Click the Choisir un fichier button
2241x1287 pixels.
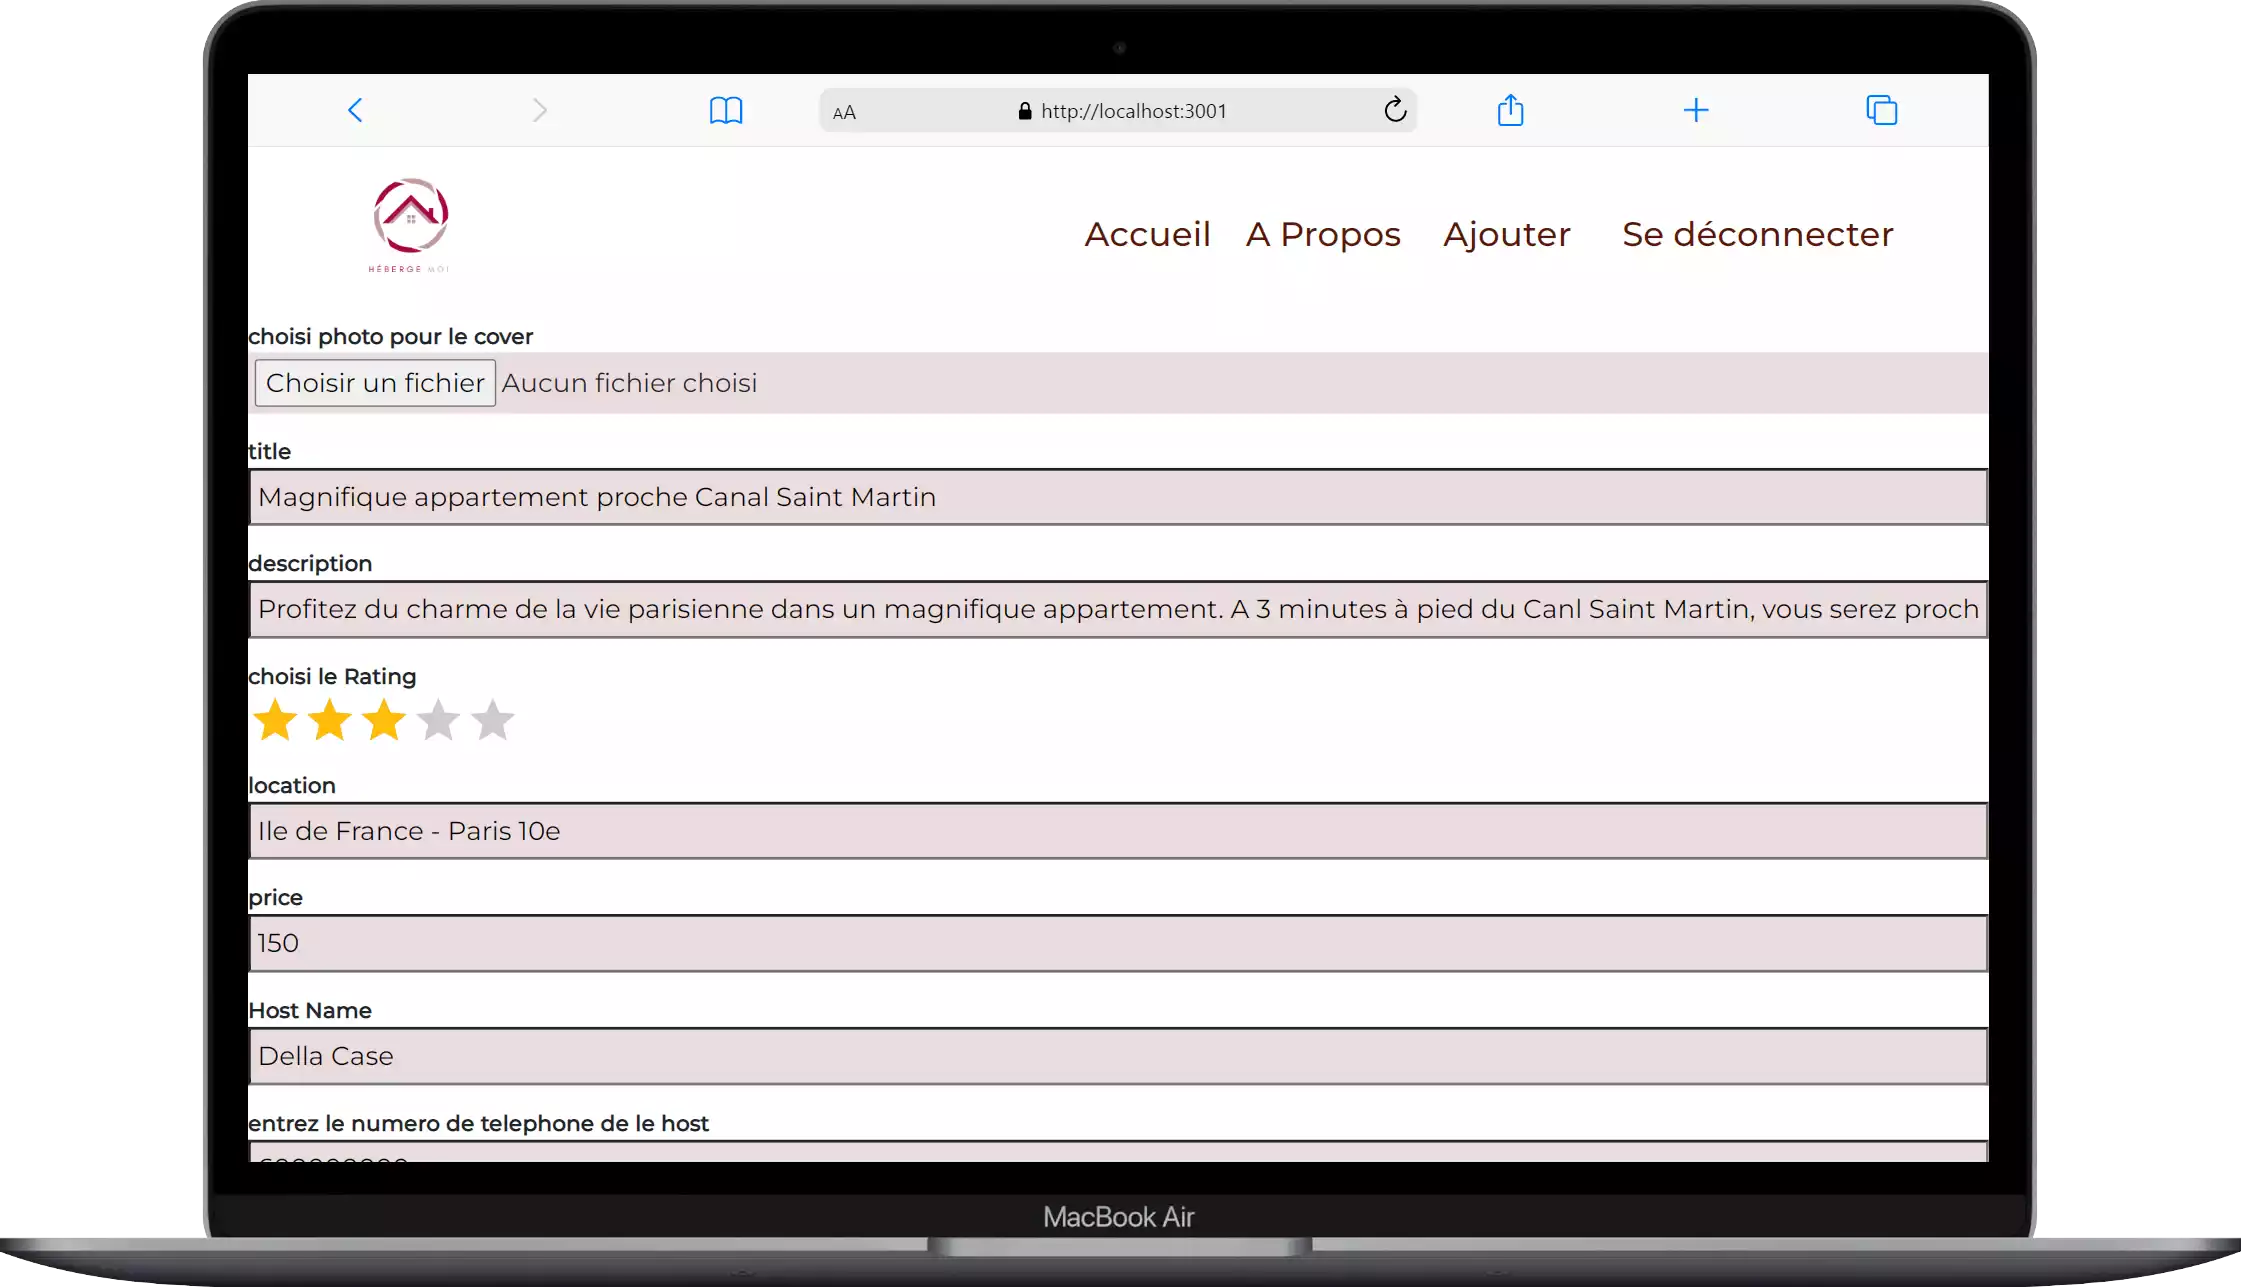click(x=375, y=383)
